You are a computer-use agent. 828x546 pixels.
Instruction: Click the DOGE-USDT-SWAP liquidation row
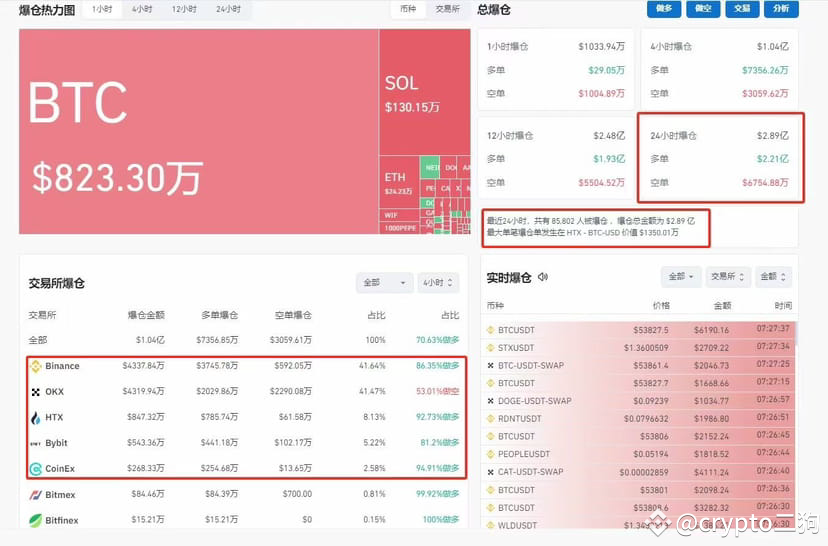tap(638, 401)
